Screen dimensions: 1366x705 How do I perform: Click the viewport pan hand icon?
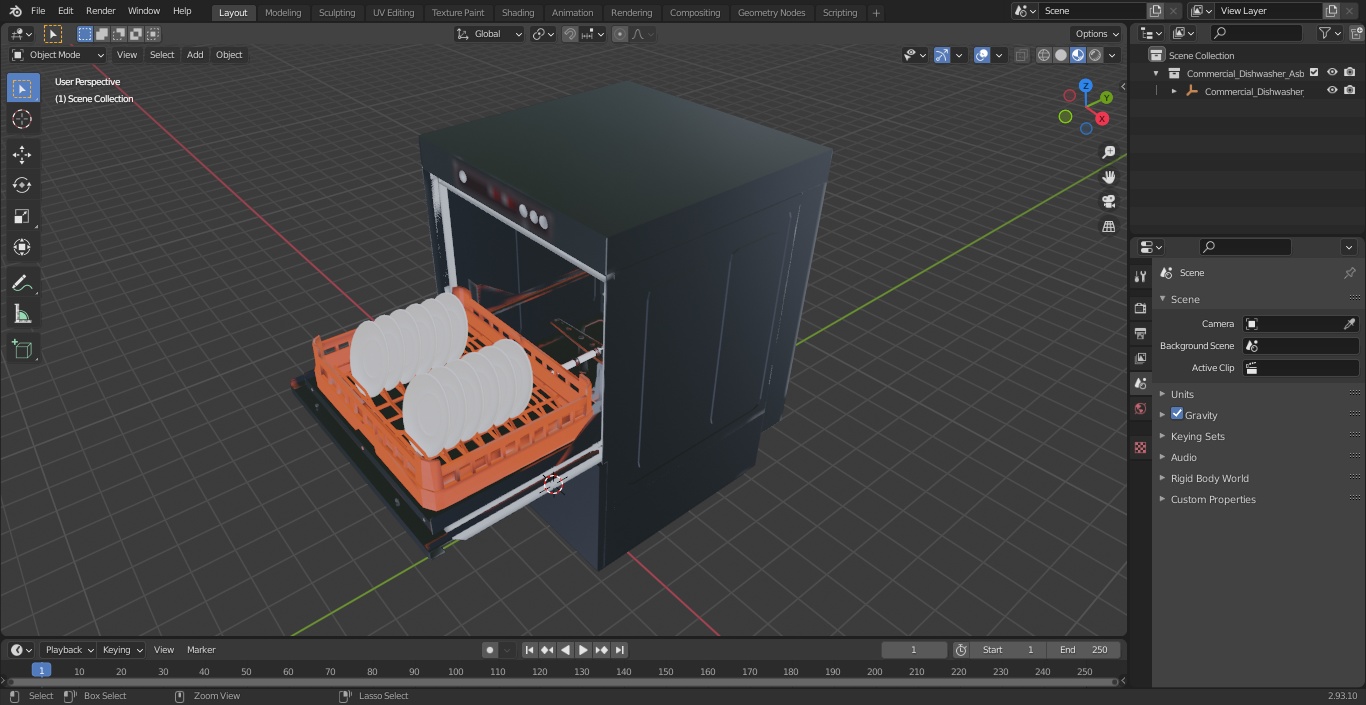(x=1108, y=177)
